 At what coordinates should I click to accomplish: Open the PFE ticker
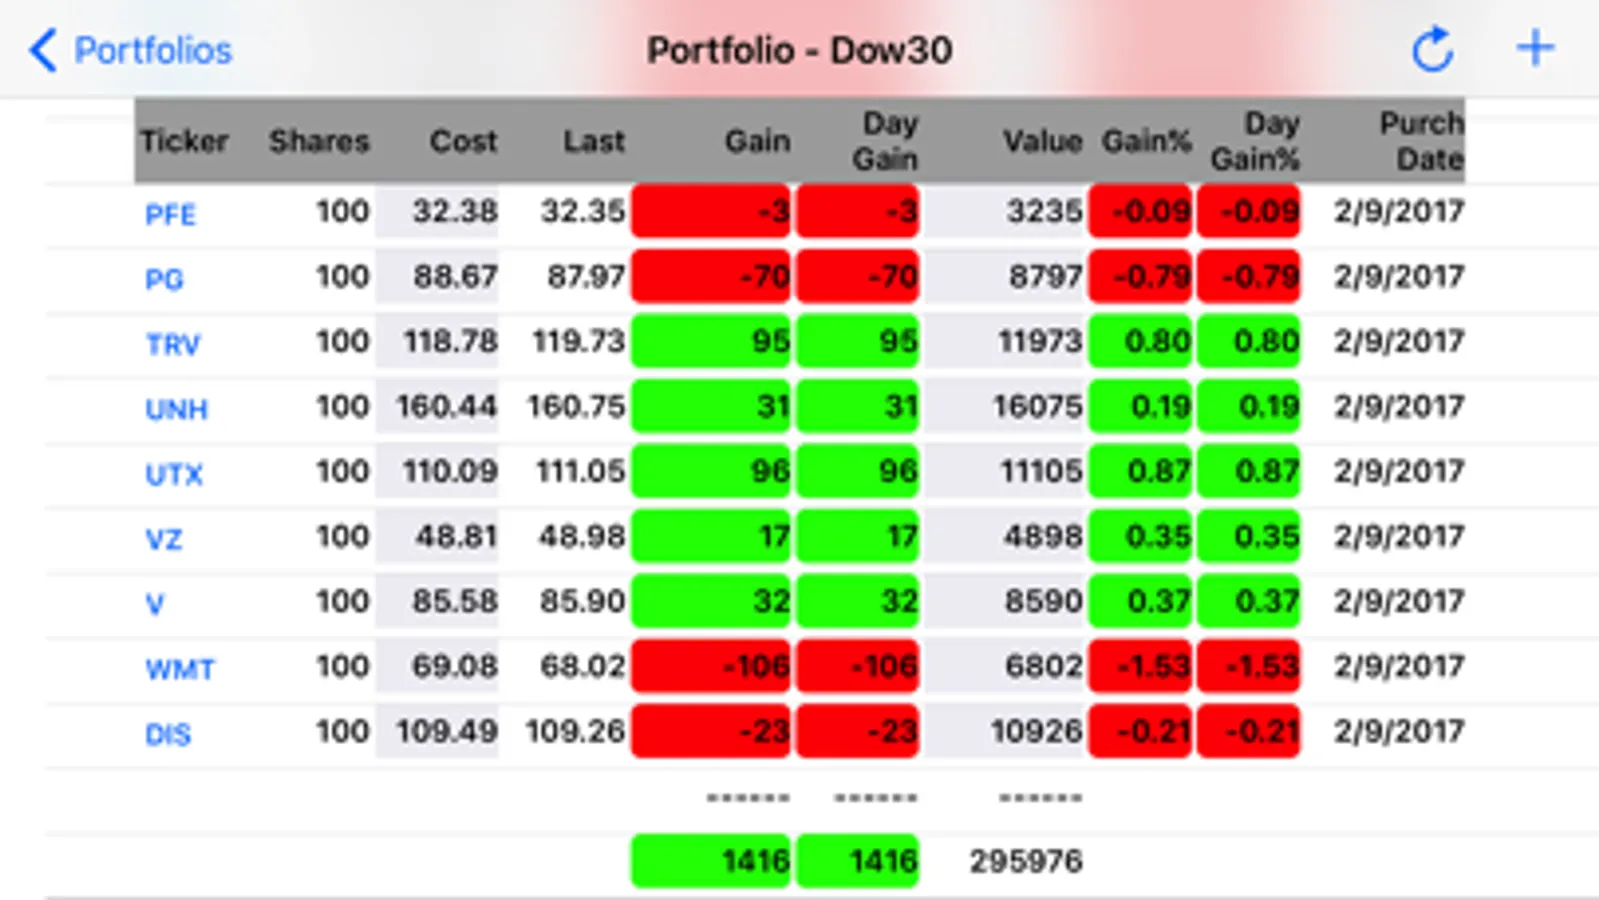pyautogui.click(x=170, y=214)
